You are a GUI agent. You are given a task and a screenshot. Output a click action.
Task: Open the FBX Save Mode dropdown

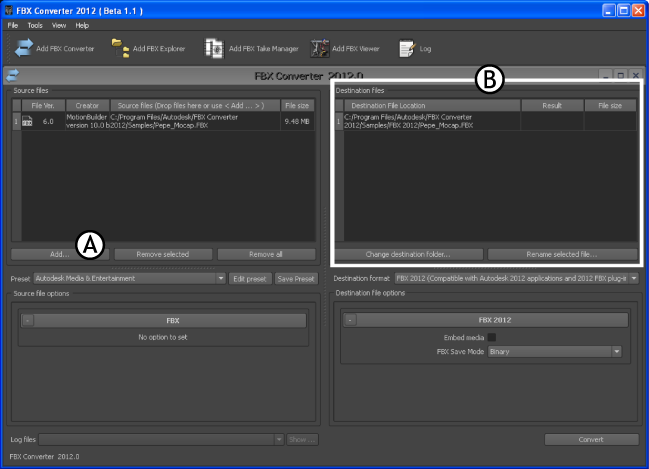click(x=554, y=351)
